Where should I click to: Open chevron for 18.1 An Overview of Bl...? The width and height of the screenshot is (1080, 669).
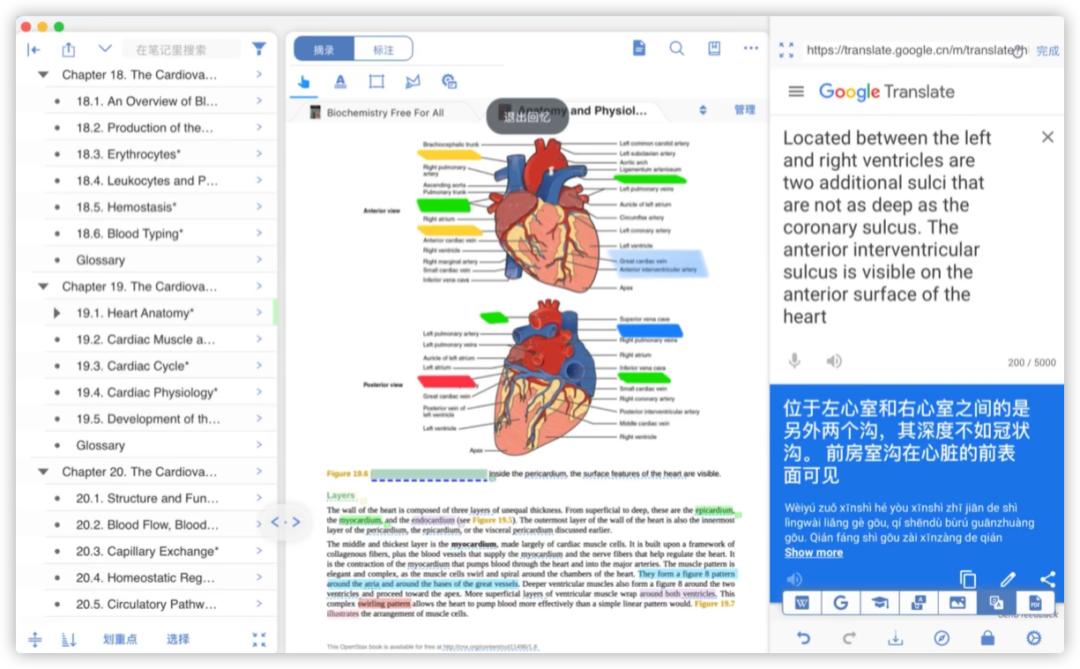coord(259,101)
